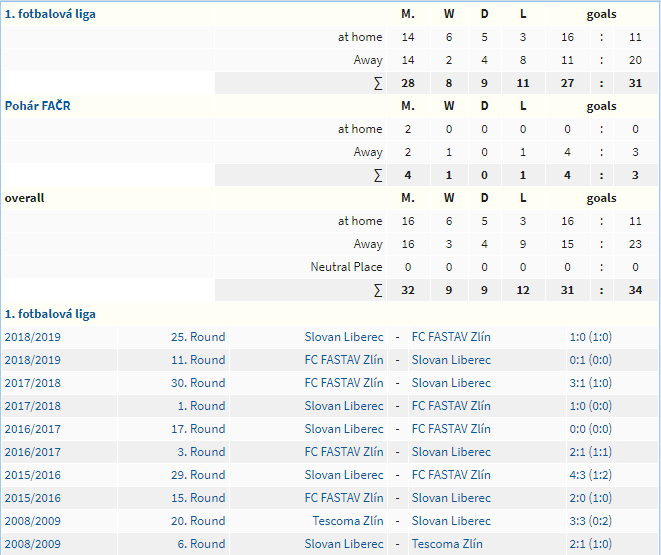Open the 15. Round link
This screenshot has width=661, height=555.
(x=198, y=498)
